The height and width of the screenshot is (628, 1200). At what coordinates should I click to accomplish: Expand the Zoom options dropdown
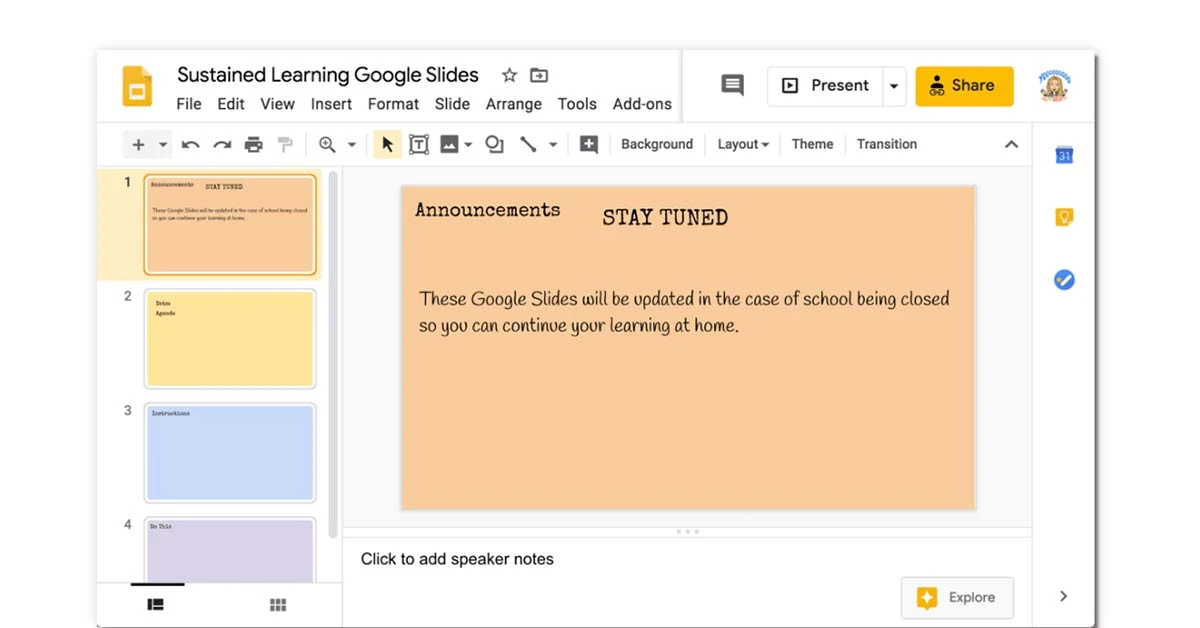tap(352, 144)
